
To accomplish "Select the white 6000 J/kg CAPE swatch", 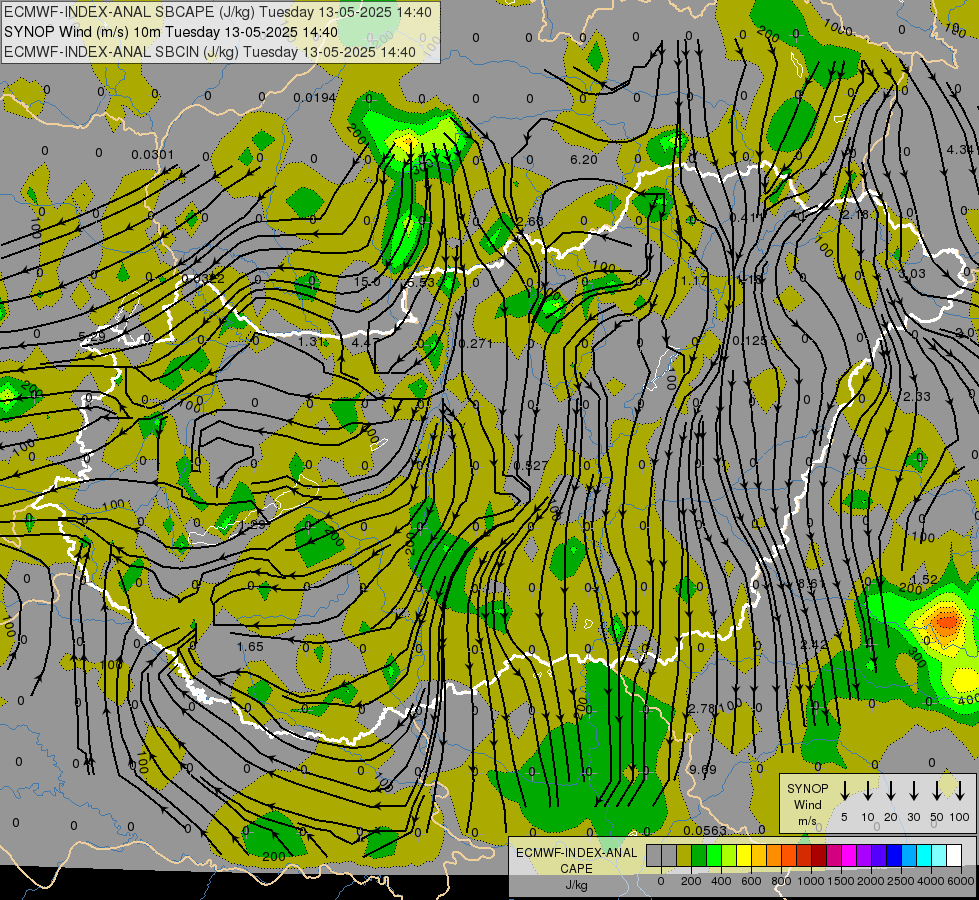I will (954, 855).
